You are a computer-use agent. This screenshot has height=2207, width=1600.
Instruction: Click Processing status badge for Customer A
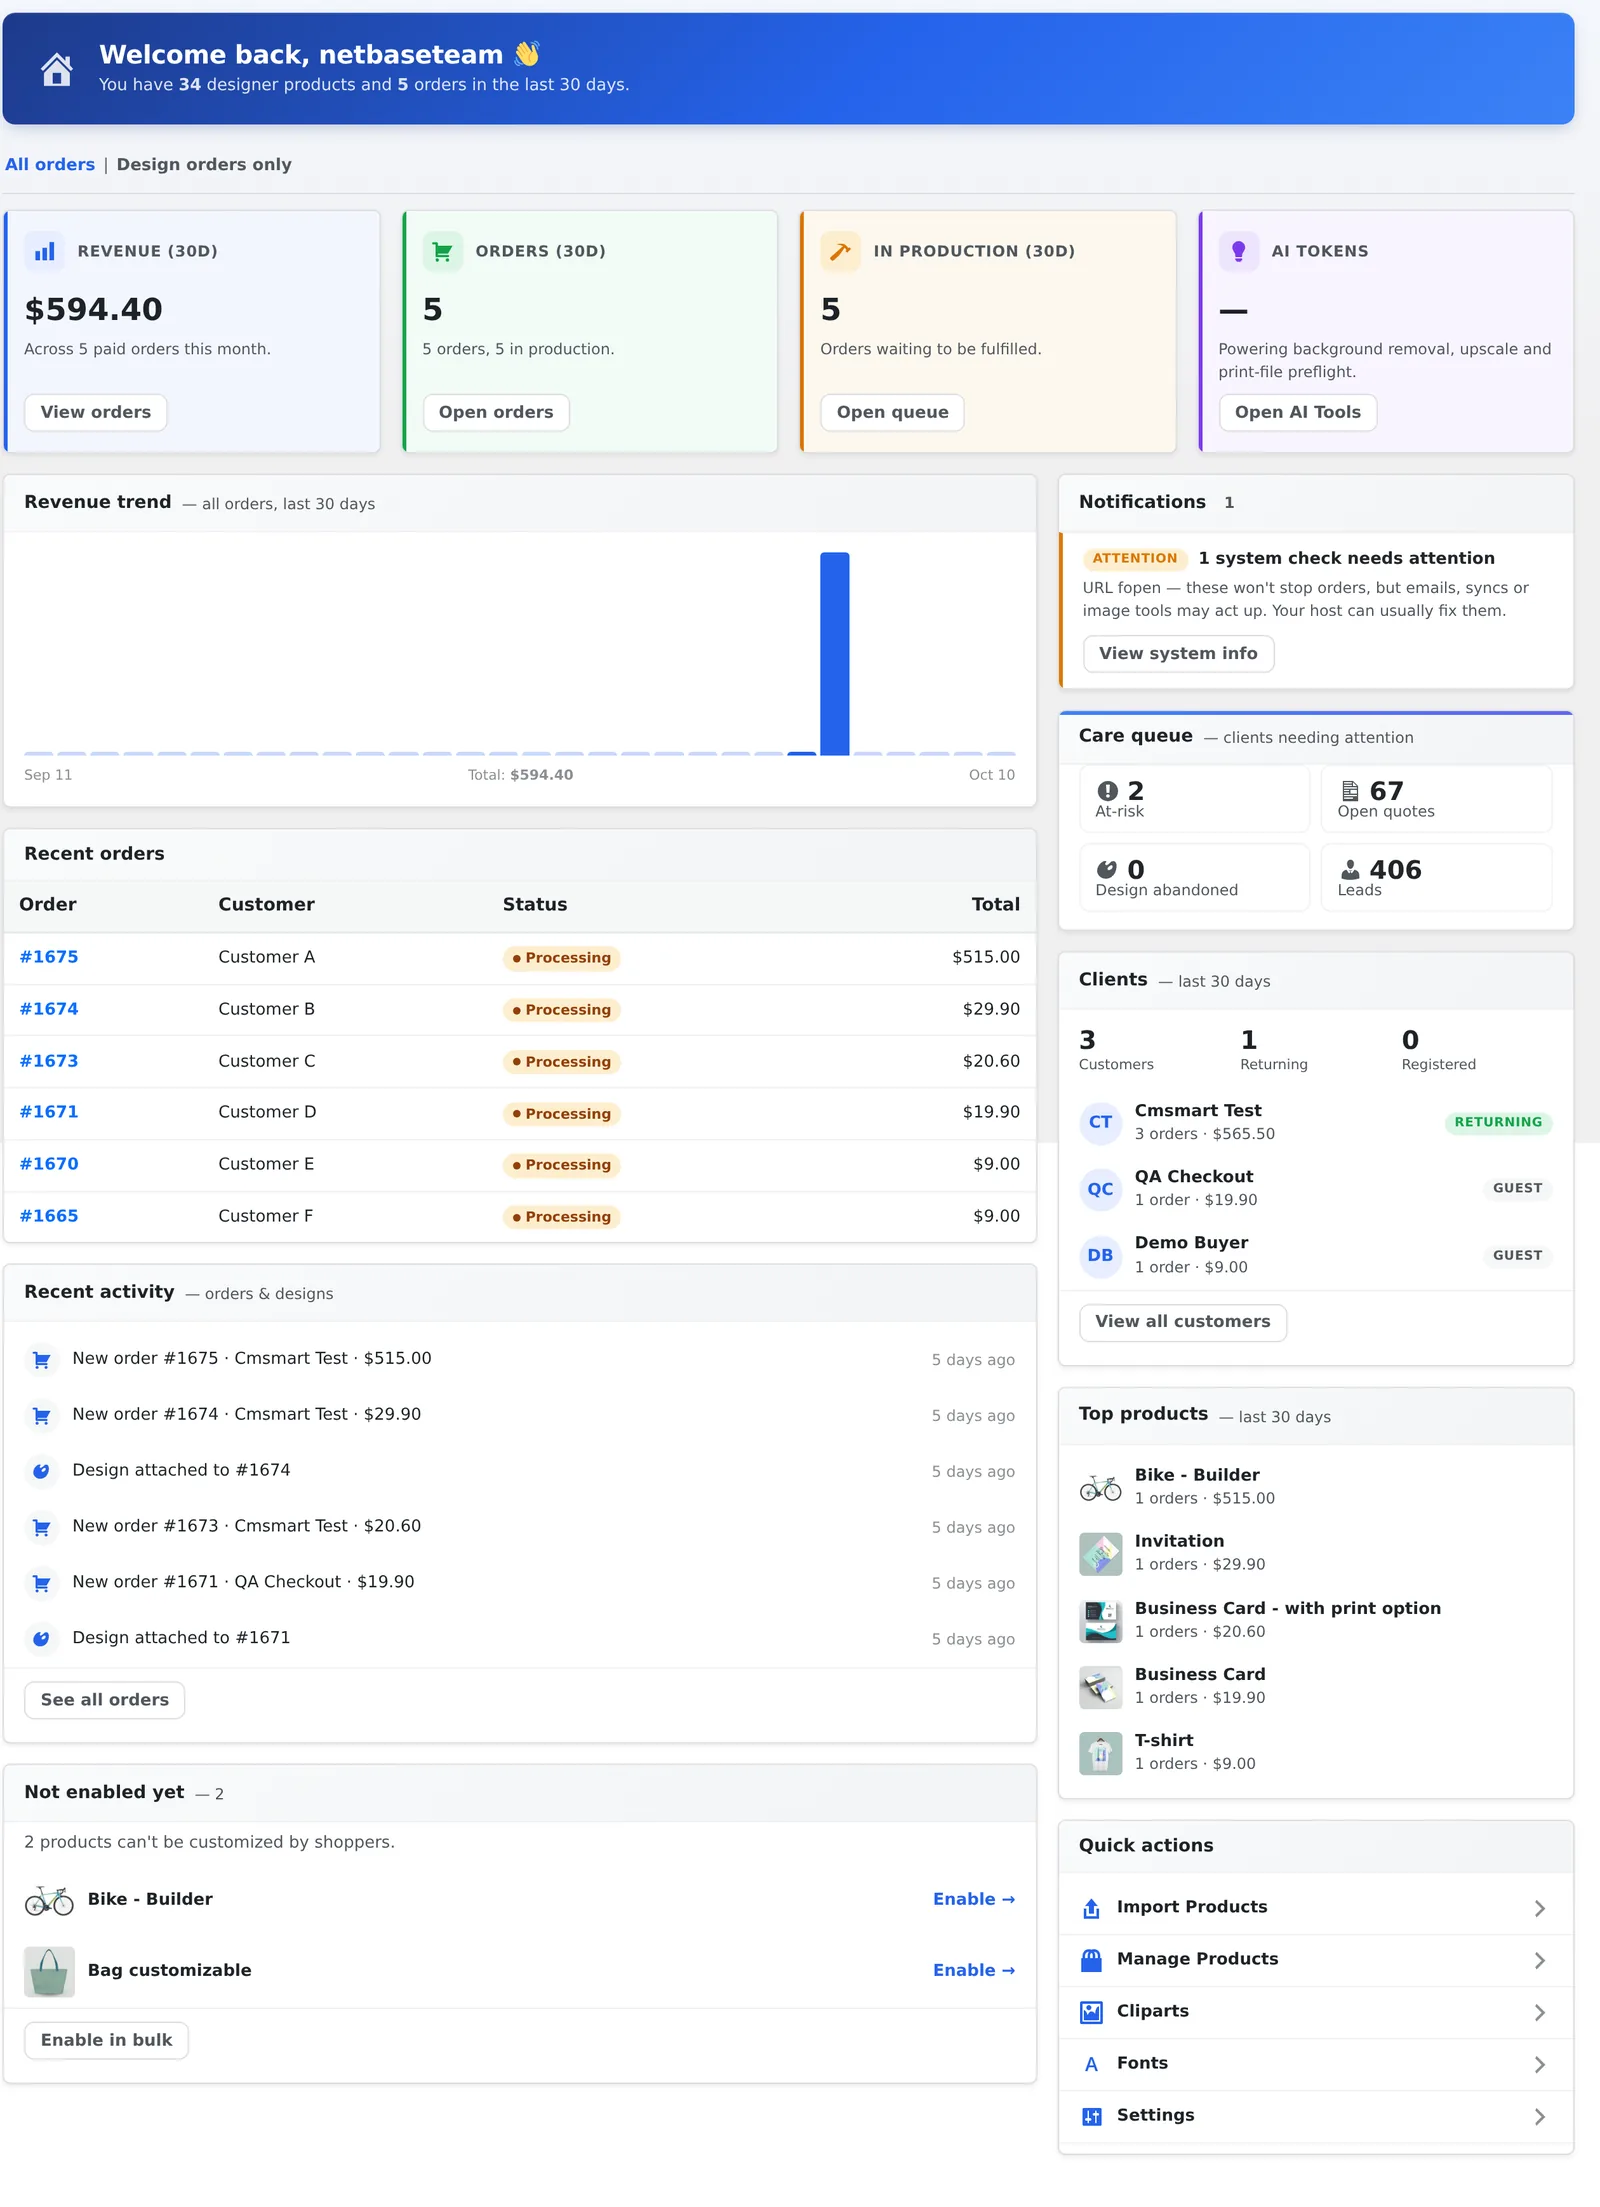point(561,958)
